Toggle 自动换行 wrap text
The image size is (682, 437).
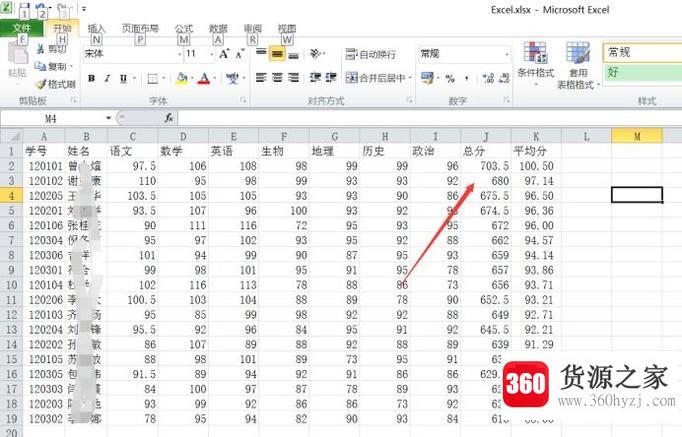tap(371, 54)
